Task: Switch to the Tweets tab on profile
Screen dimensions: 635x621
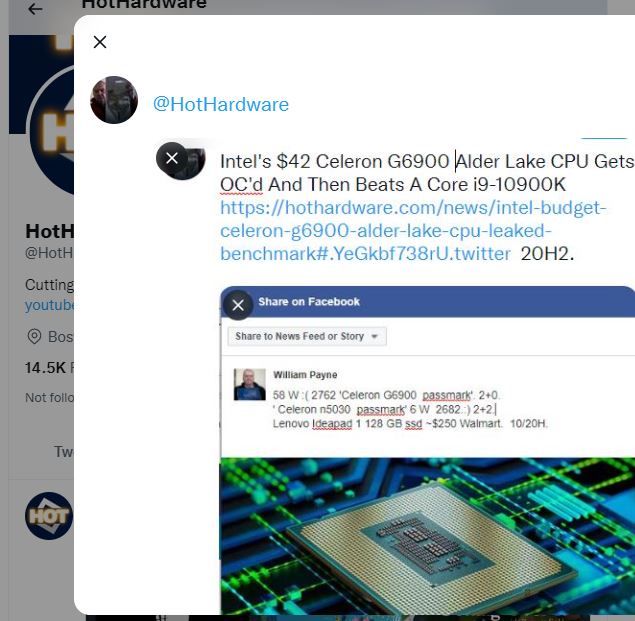Action: (x=64, y=451)
